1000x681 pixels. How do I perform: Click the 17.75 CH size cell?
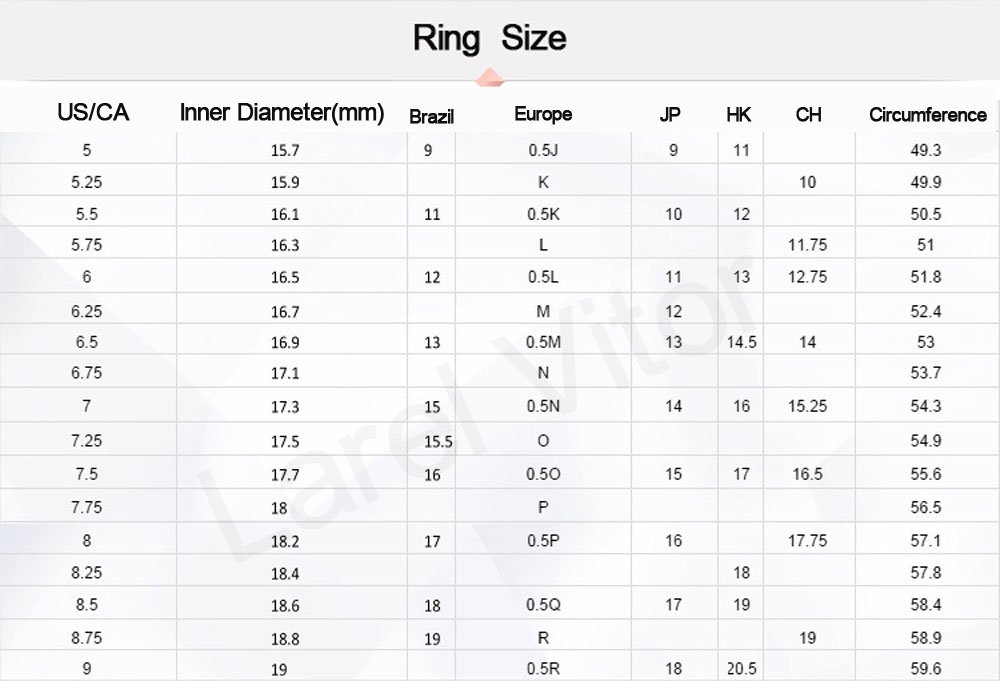[807, 540]
